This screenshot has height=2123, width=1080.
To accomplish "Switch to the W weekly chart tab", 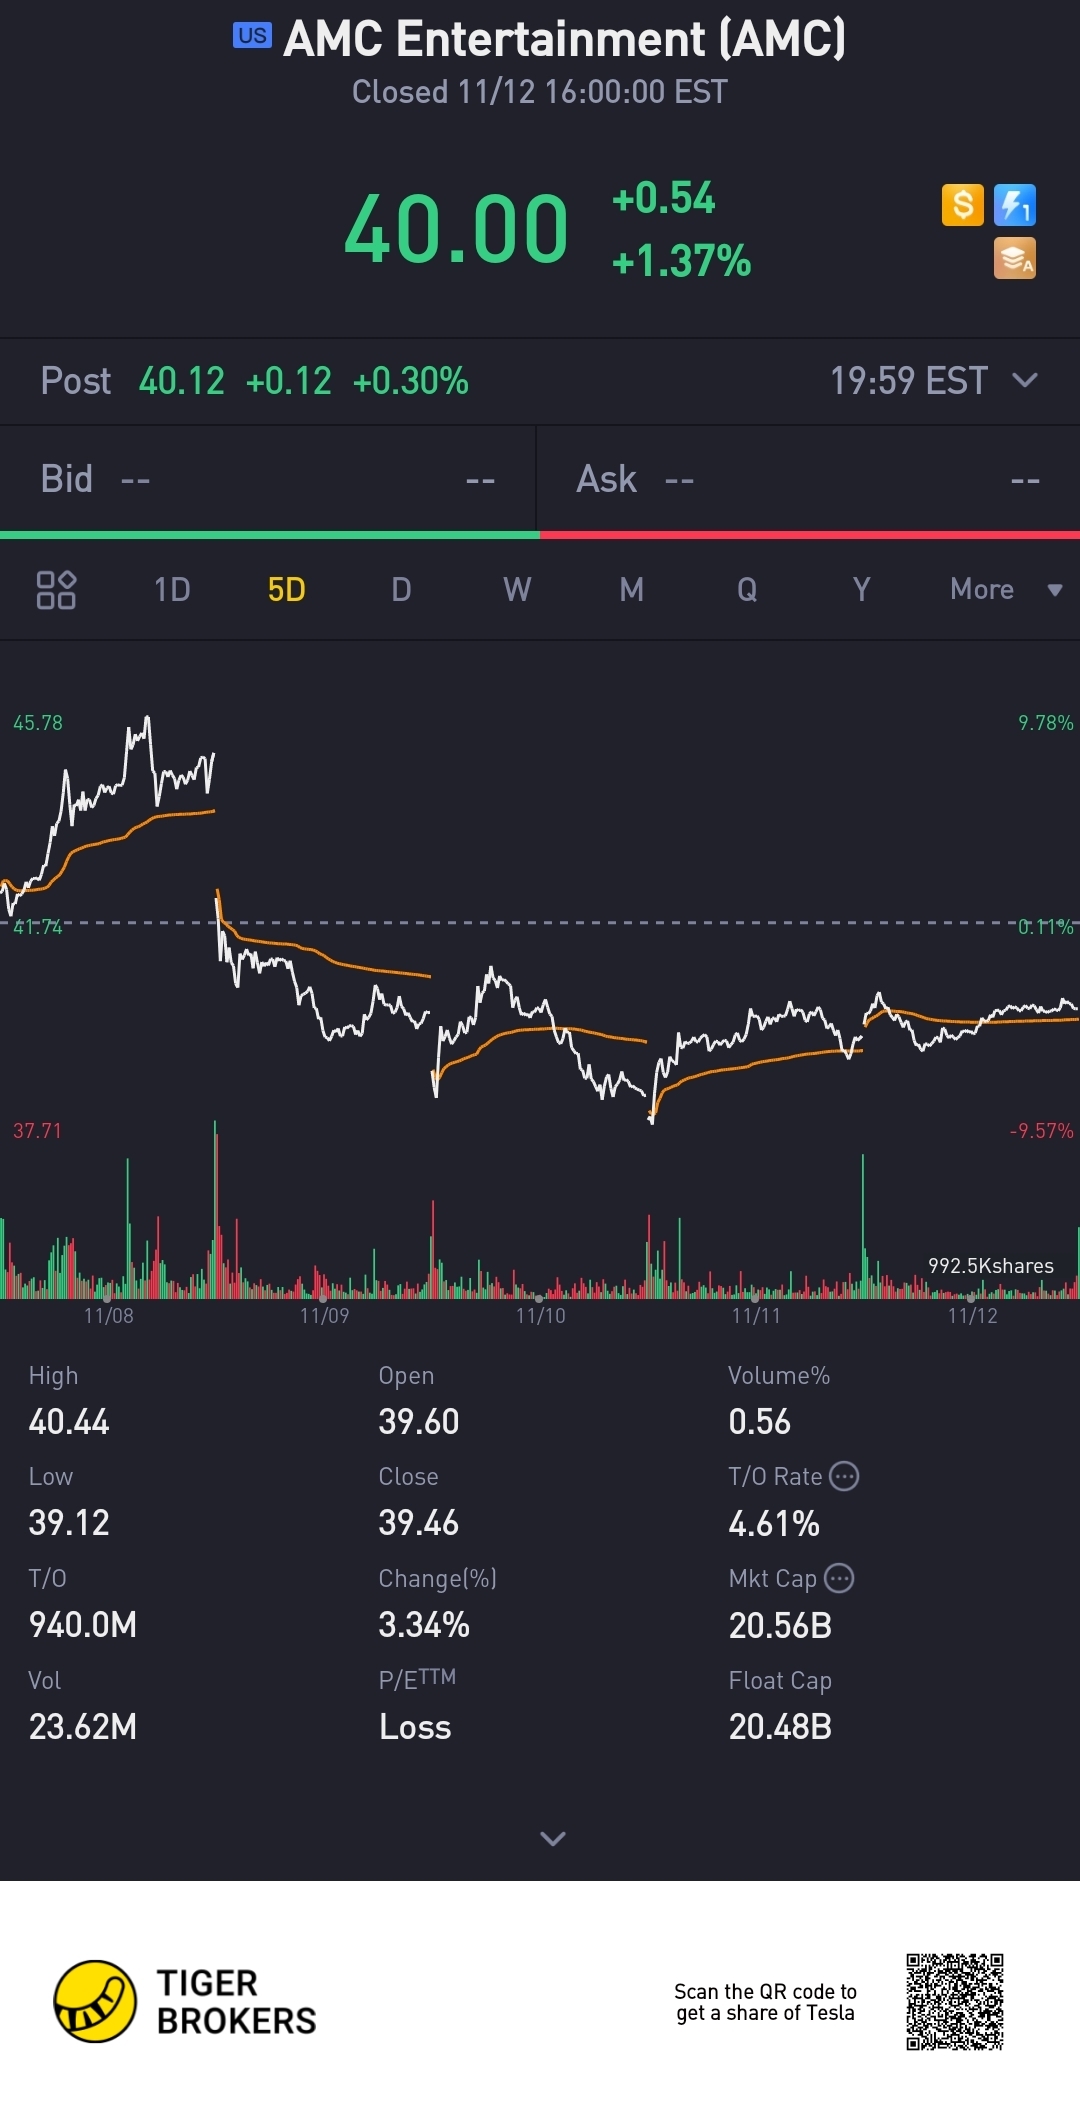I will [x=517, y=589].
